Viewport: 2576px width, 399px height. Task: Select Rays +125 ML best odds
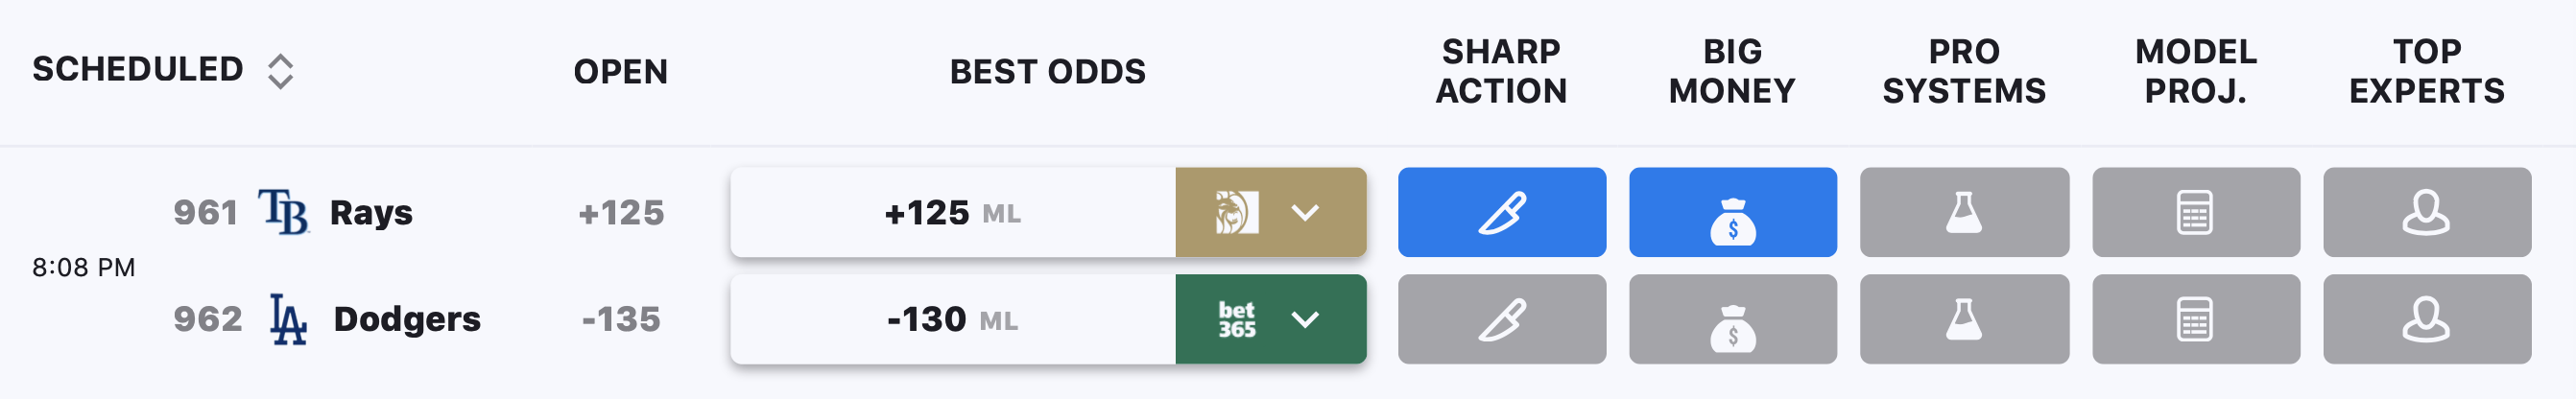tap(953, 212)
